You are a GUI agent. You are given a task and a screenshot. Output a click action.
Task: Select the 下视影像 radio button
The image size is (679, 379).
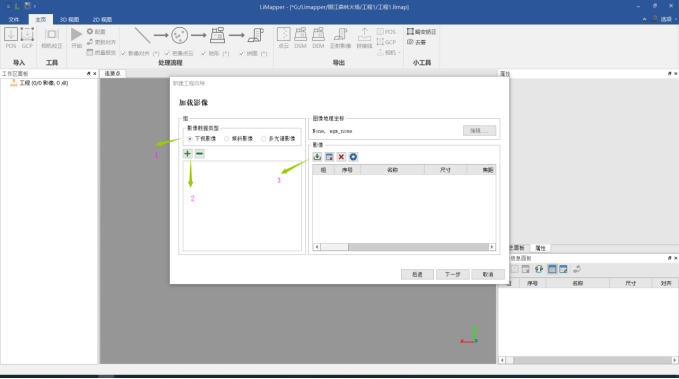click(190, 139)
